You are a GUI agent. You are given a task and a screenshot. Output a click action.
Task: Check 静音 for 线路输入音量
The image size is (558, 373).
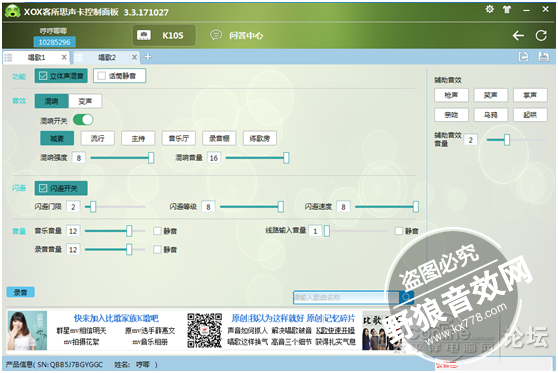click(x=399, y=231)
